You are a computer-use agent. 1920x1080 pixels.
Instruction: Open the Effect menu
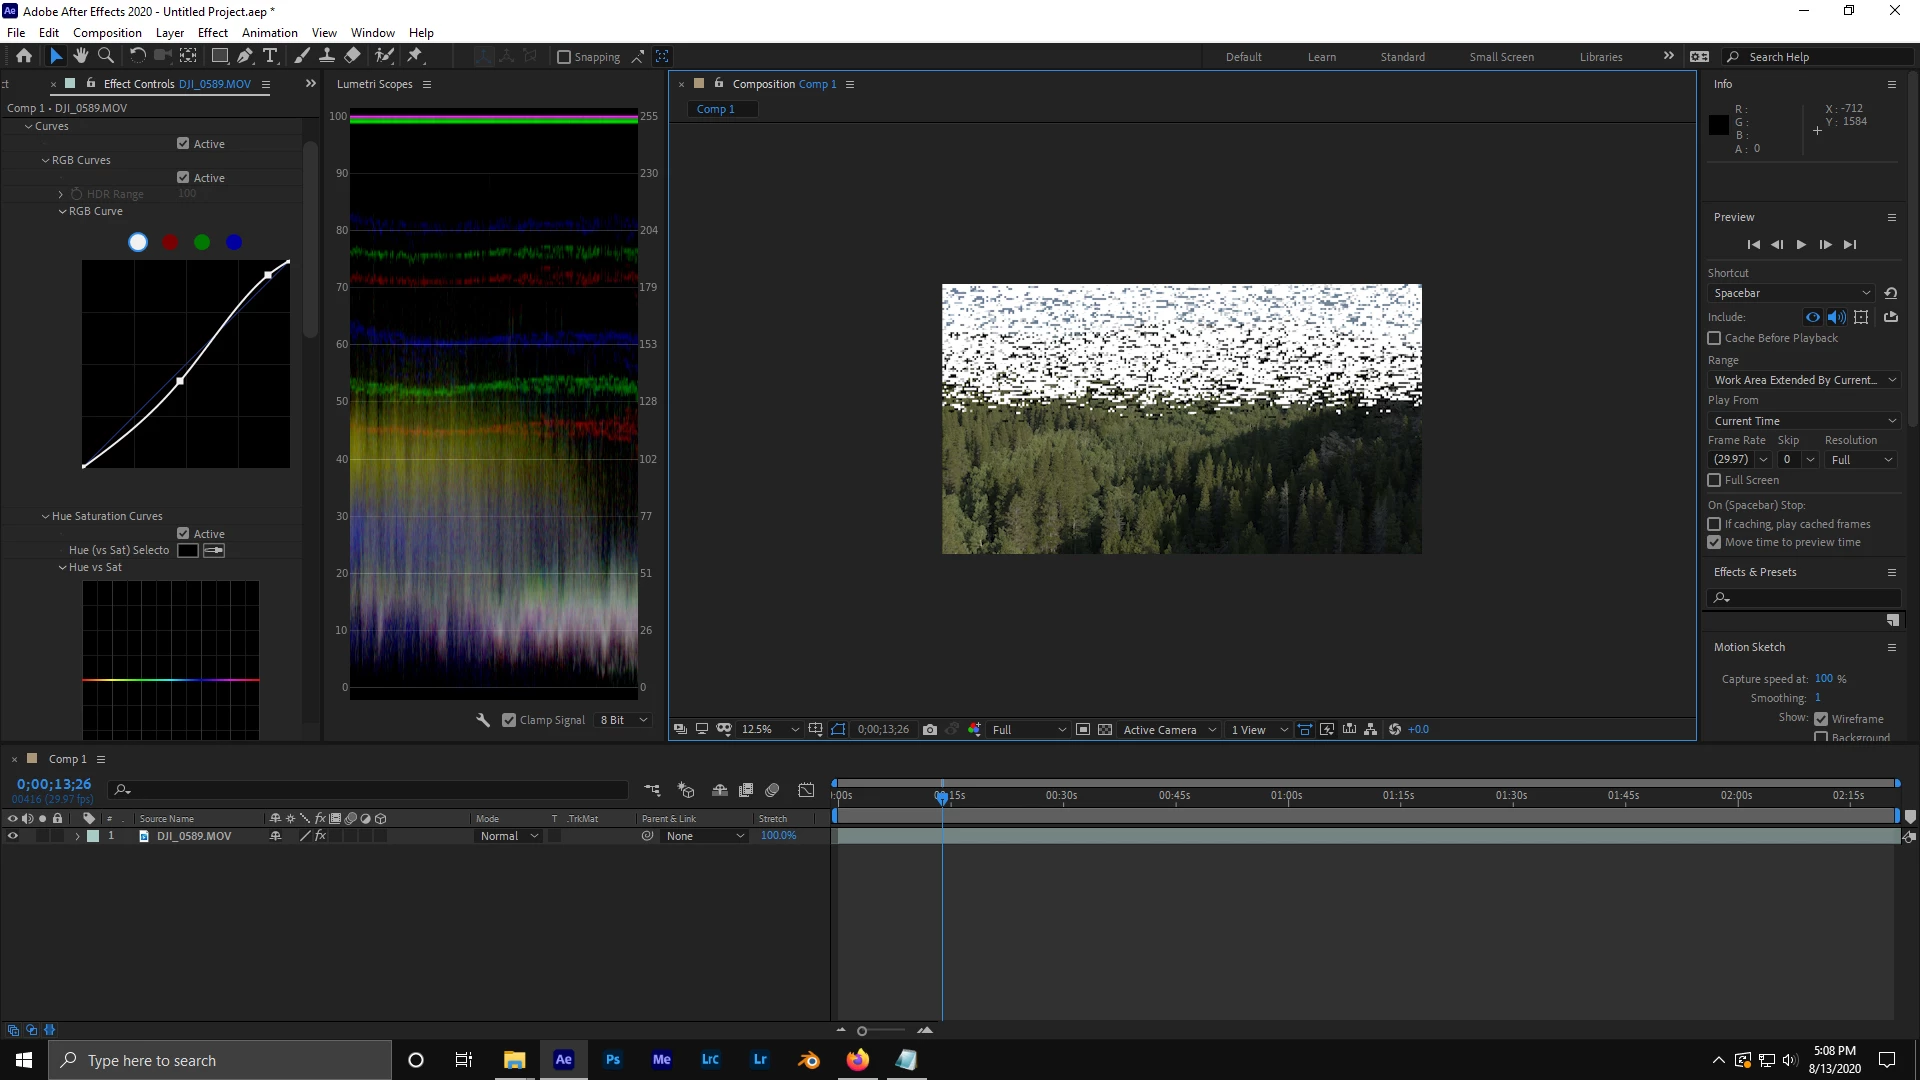212,33
